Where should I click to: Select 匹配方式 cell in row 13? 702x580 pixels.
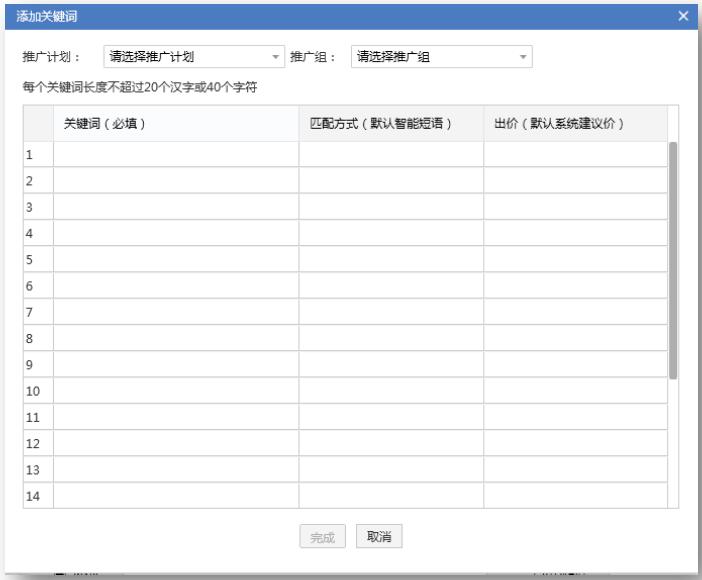(391, 469)
